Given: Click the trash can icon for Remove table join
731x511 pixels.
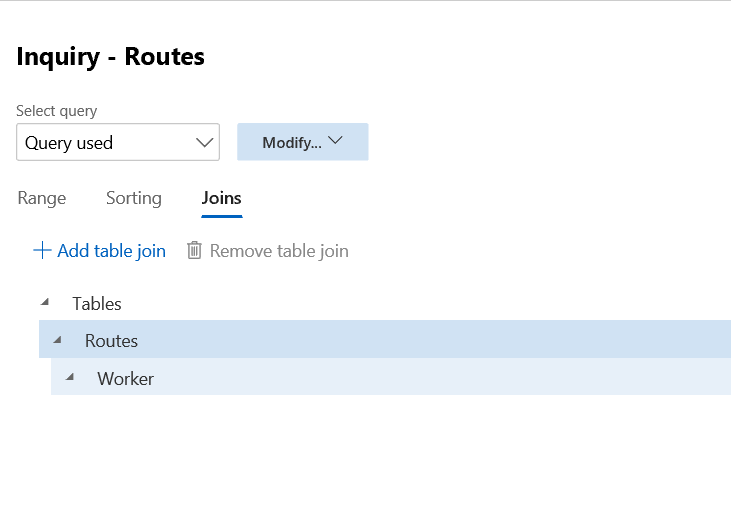Looking at the screenshot, I should [x=195, y=251].
